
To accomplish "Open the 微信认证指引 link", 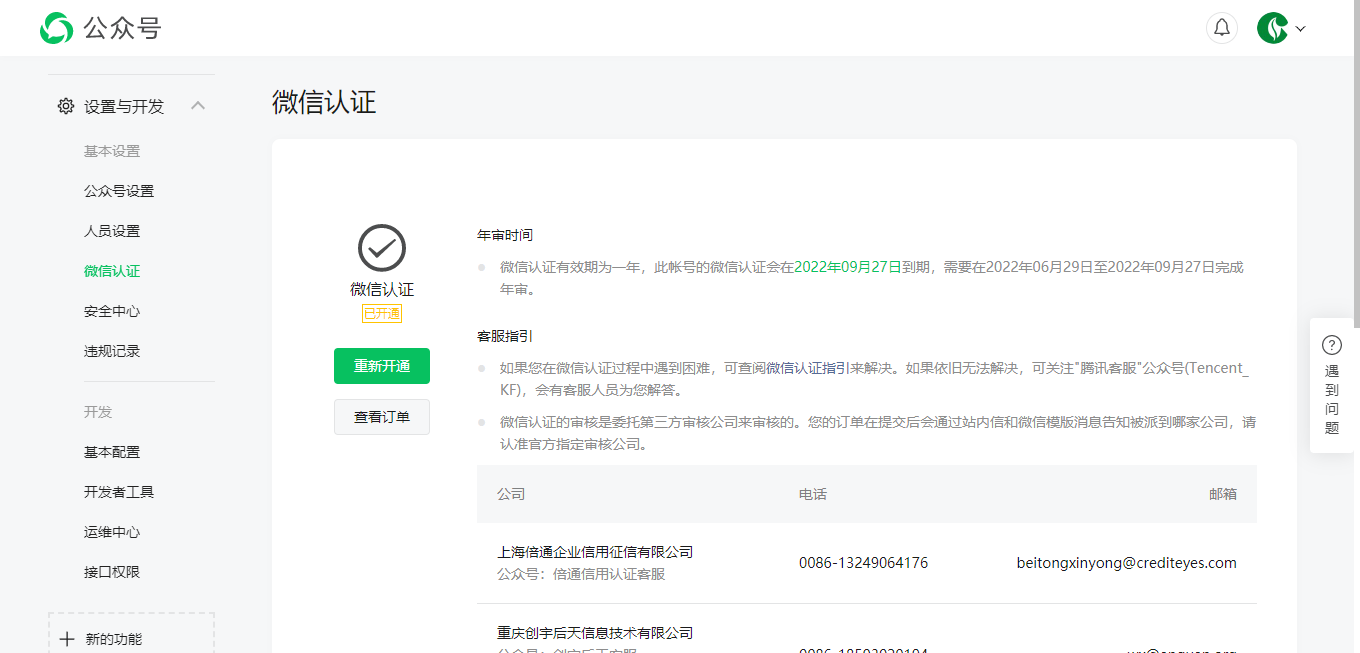I will (808, 368).
